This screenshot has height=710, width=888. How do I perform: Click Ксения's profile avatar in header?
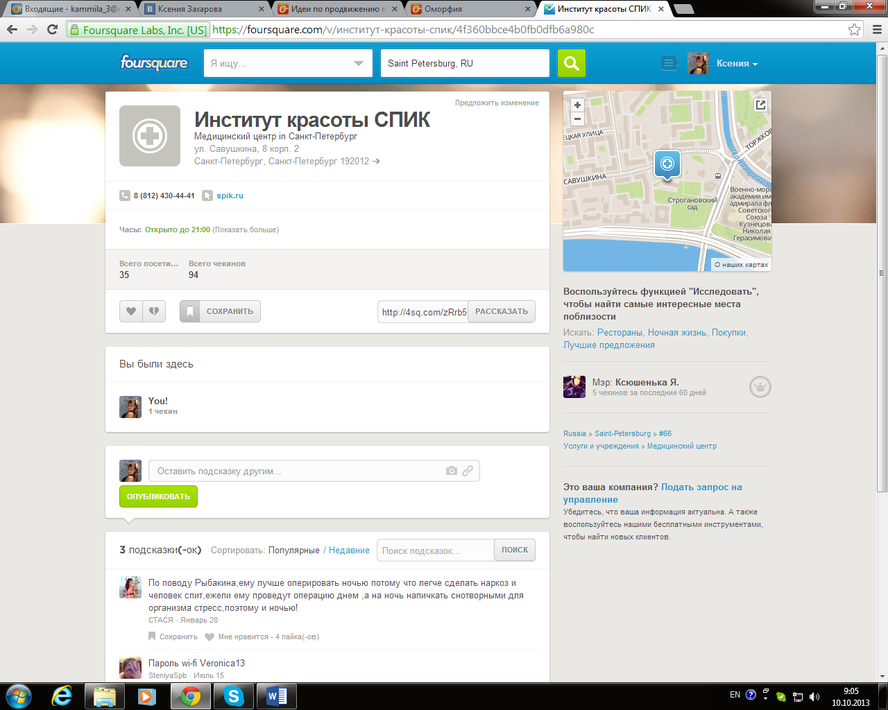coord(698,63)
